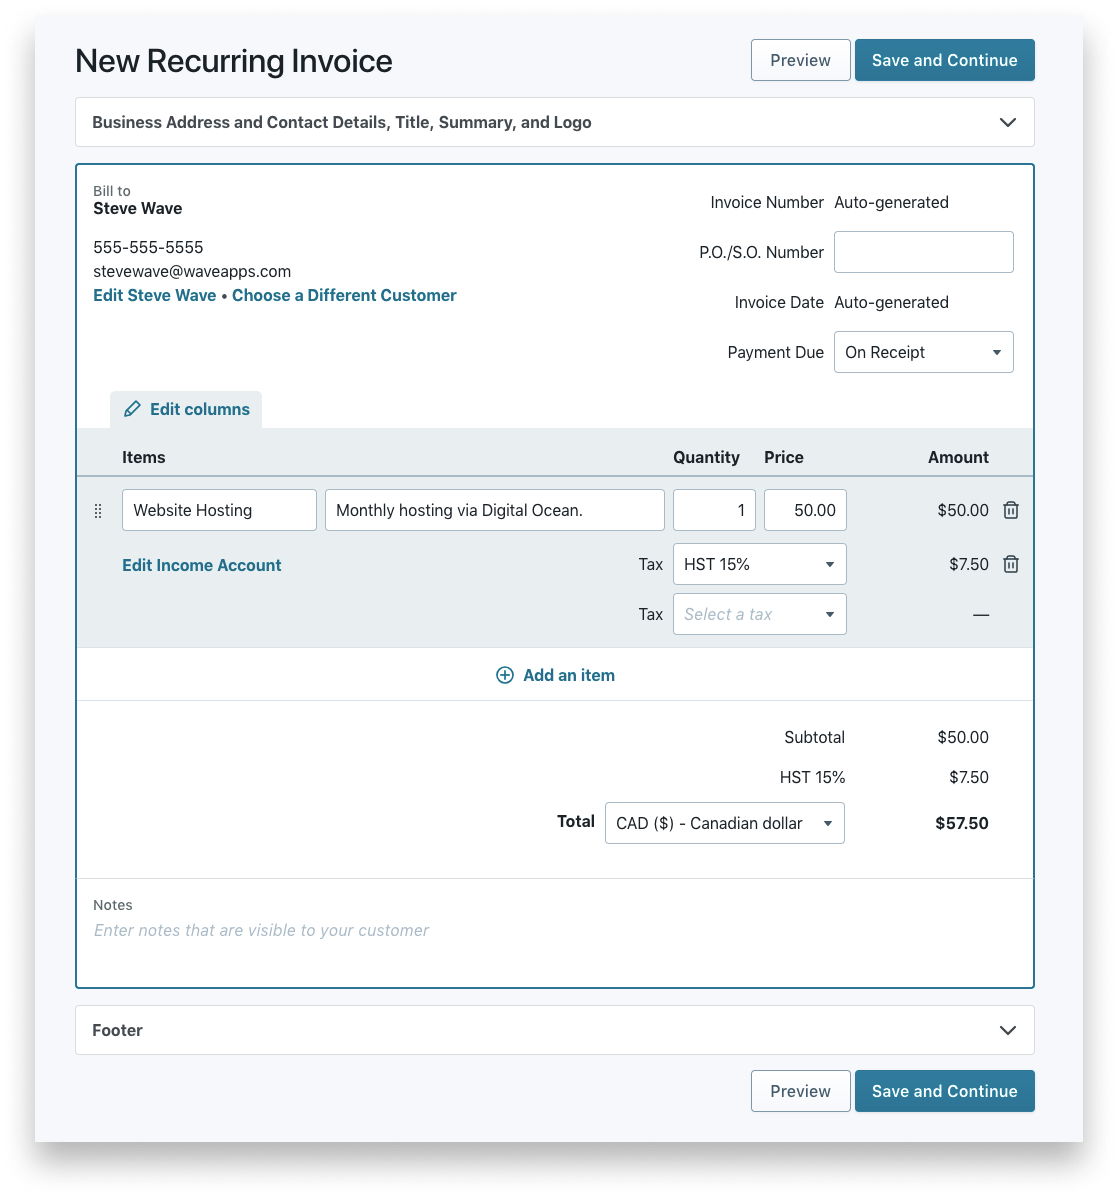Image resolution: width=1118 pixels, height=1197 pixels.
Task: Expand the Footer section
Action: 555,1030
